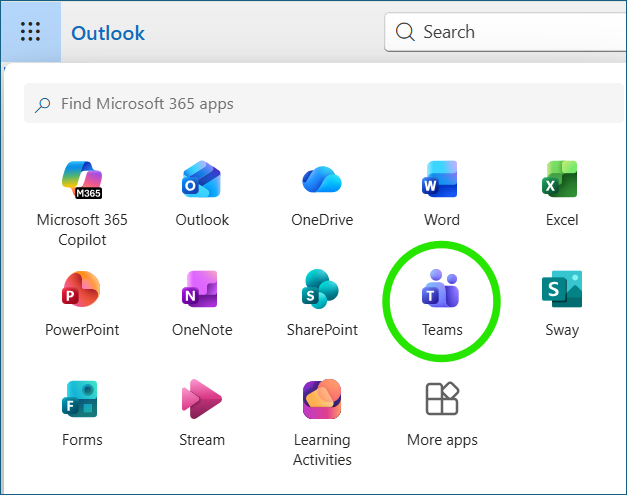
Task: Open the Teams app
Action: (x=442, y=304)
